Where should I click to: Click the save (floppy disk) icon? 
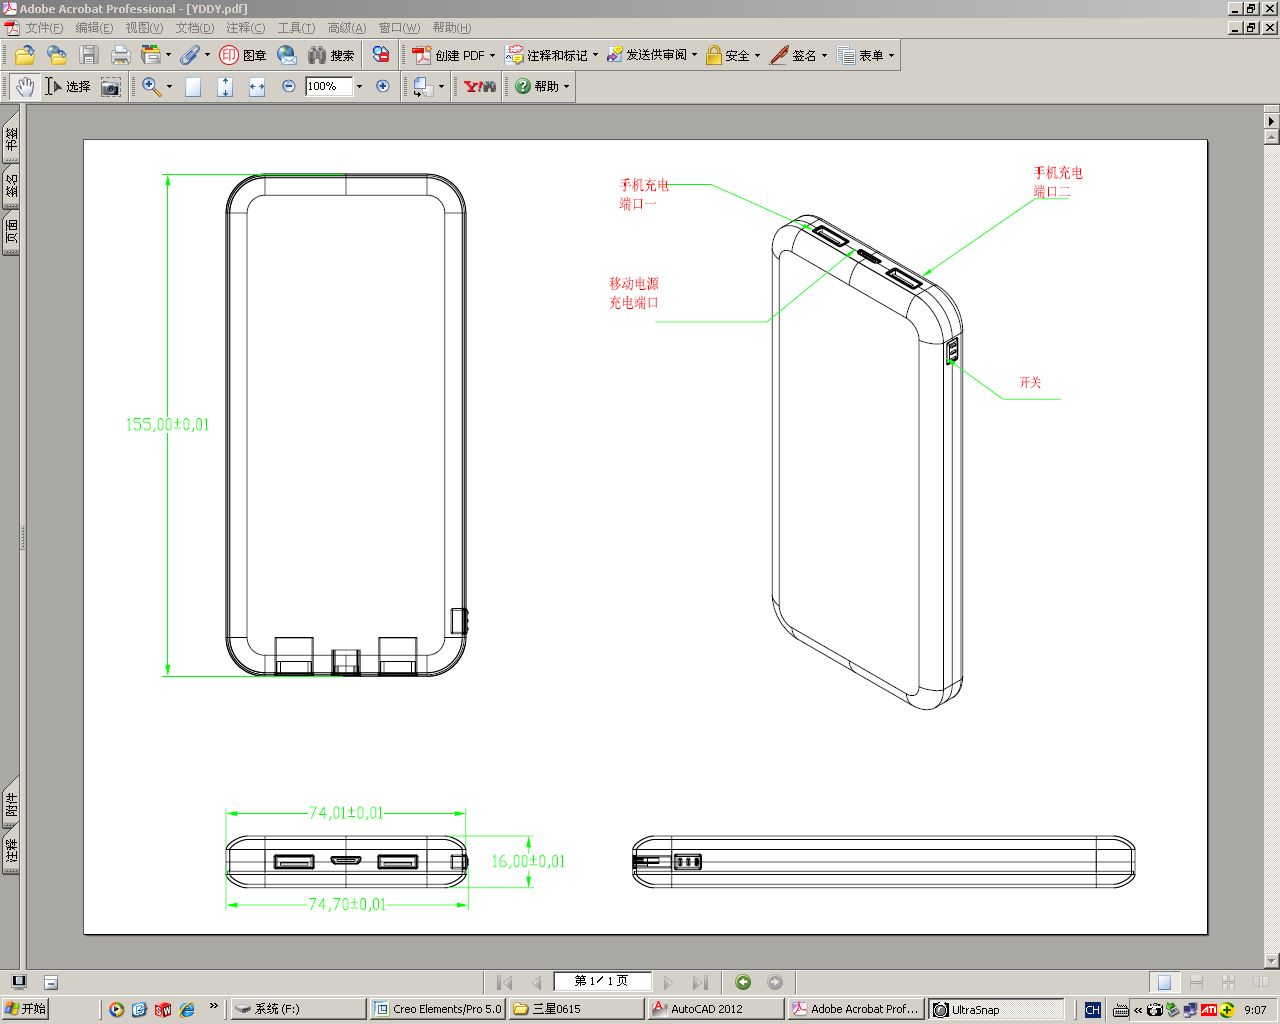pyautogui.click(x=89, y=56)
